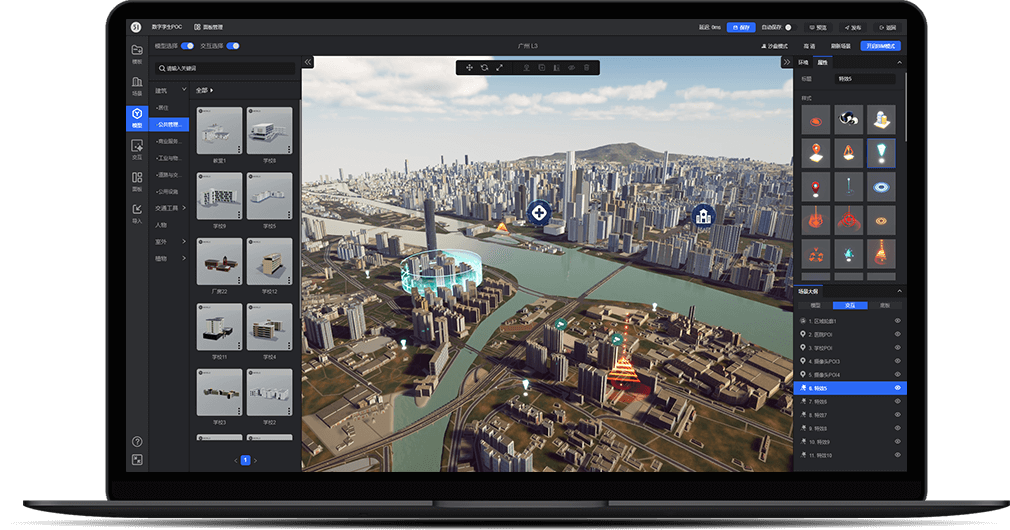Collapse the right properties panel with double arrow
The height and width of the screenshot is (530, 1010).
click(x=787, y=62)
